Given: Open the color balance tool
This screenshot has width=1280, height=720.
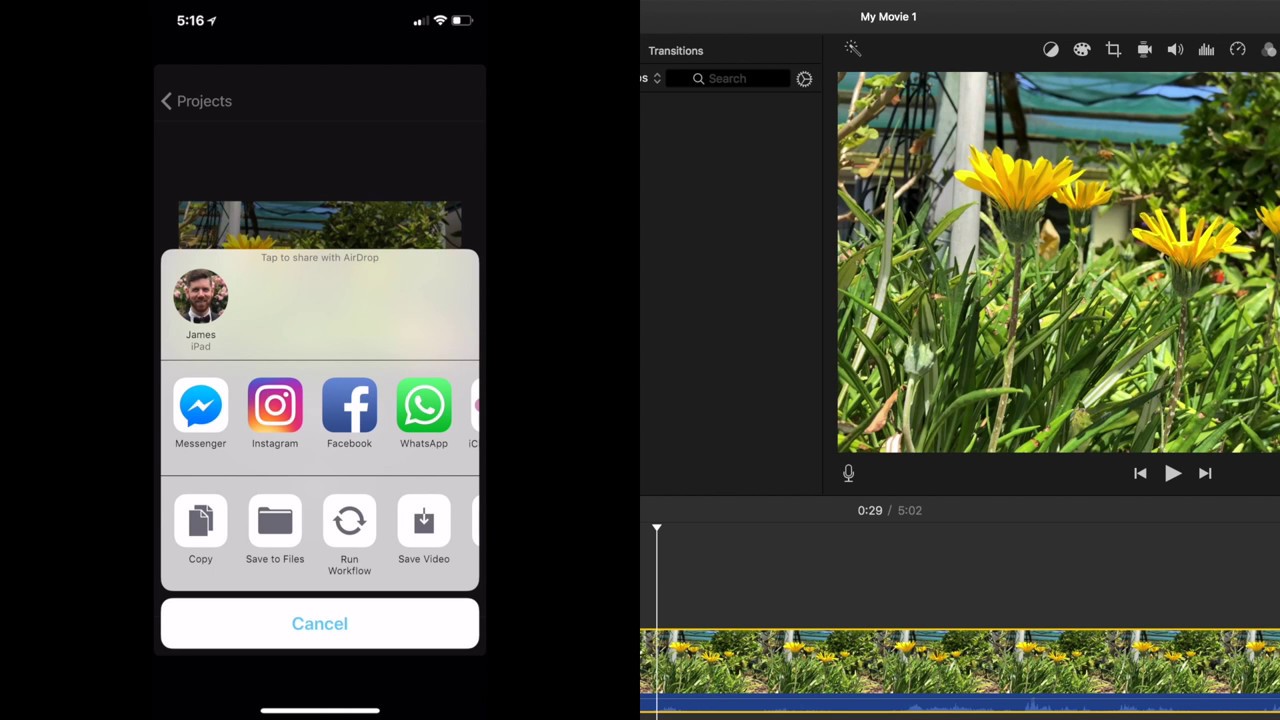Looking at the screenshot, I should click(1051, 49).
